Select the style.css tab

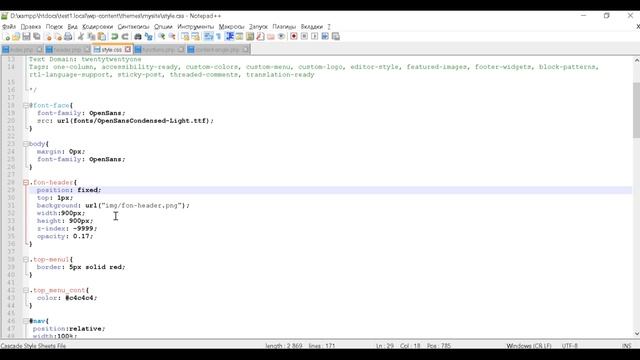point(112,49)
